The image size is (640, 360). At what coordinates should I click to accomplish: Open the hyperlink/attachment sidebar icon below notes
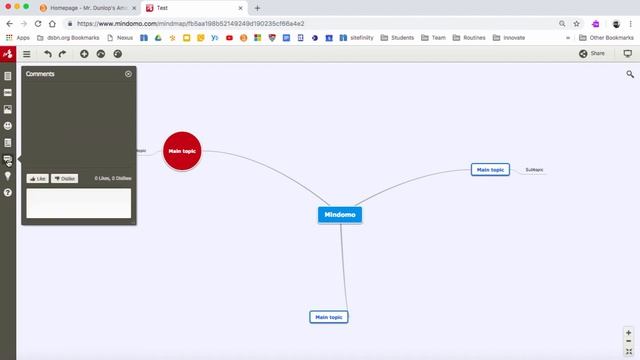(x=8, y=93)
